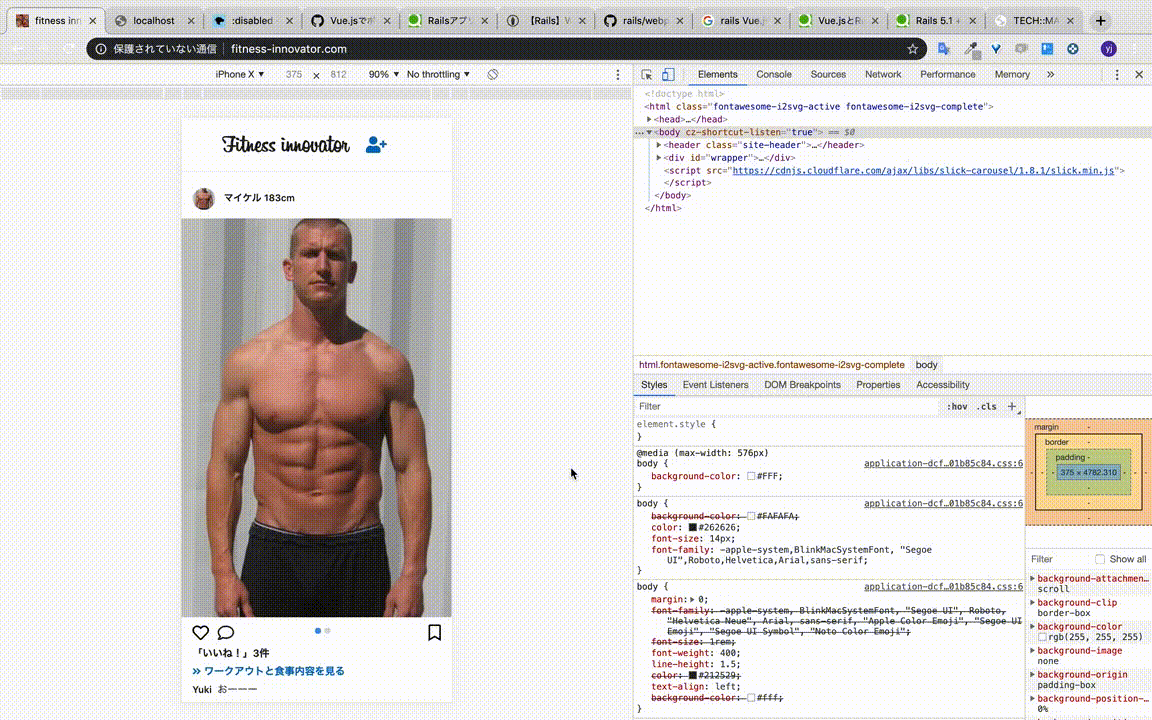Check the Show all checkbox
The width and height of the screenshot is (1152, 720).
click(1100, 559)
